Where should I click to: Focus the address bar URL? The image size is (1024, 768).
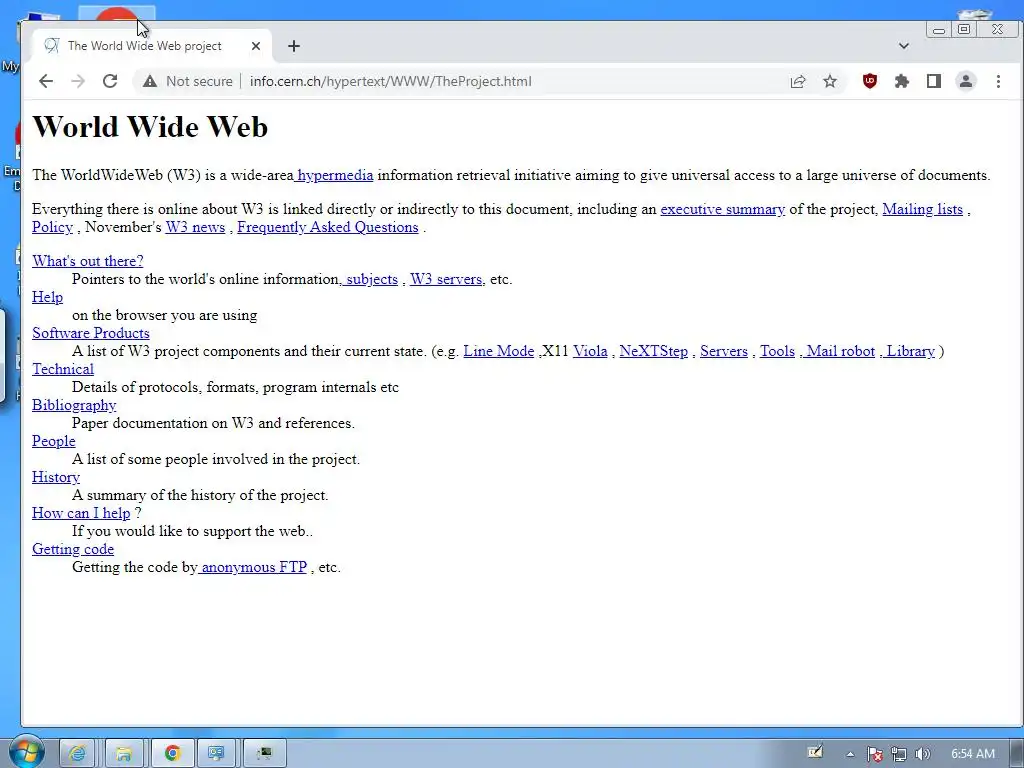[x=391, y=81]
